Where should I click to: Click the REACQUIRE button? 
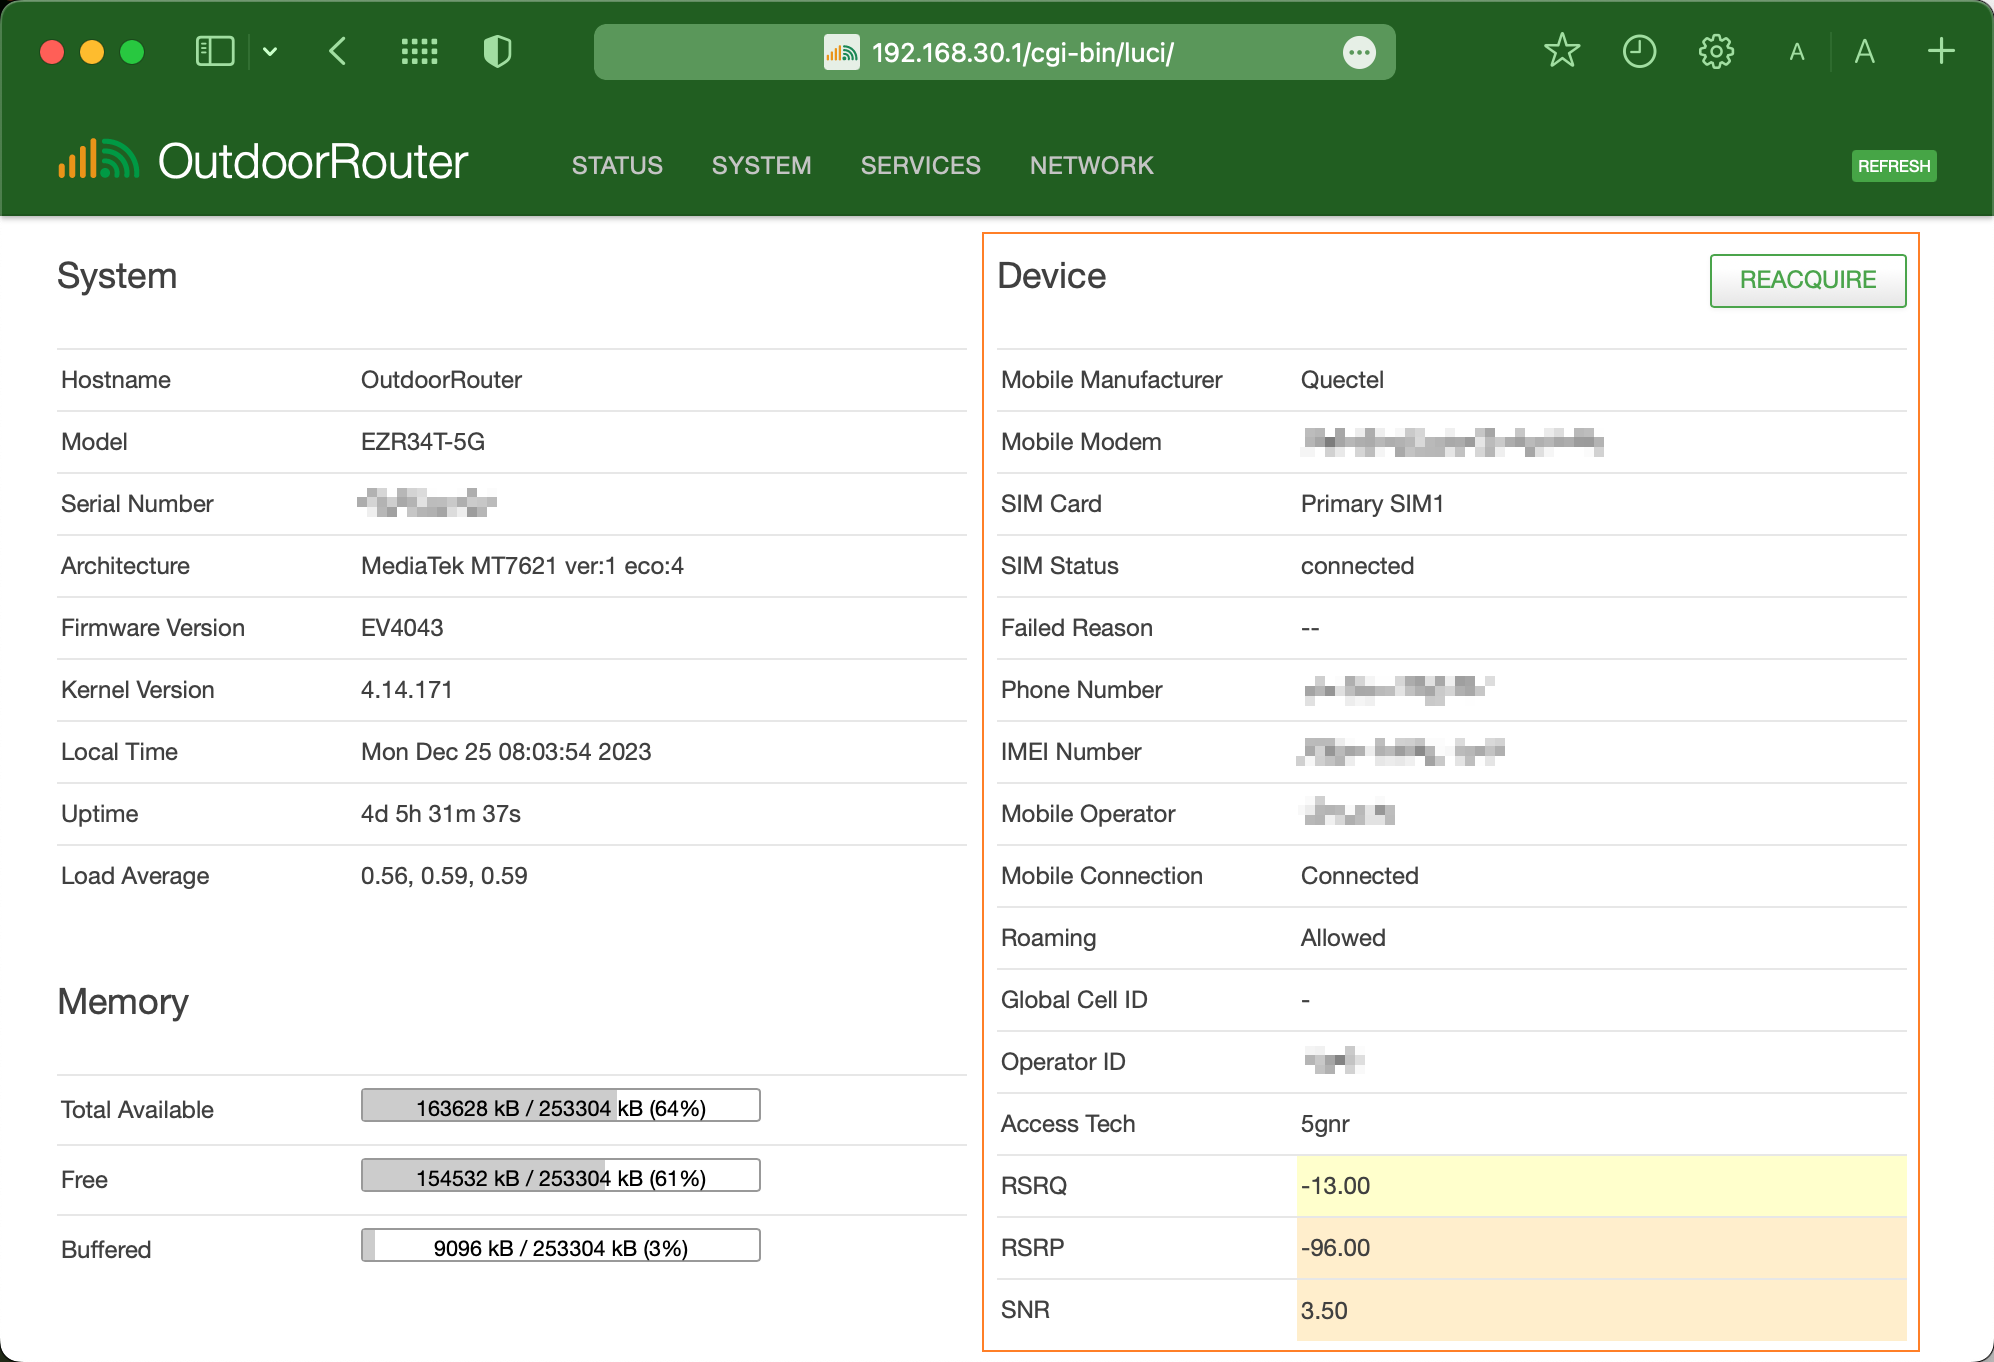tap(1807, 280)
